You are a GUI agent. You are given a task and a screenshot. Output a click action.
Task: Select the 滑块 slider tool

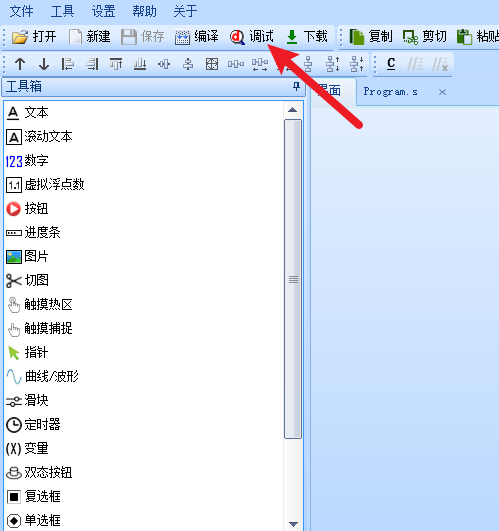coord(27,401)
